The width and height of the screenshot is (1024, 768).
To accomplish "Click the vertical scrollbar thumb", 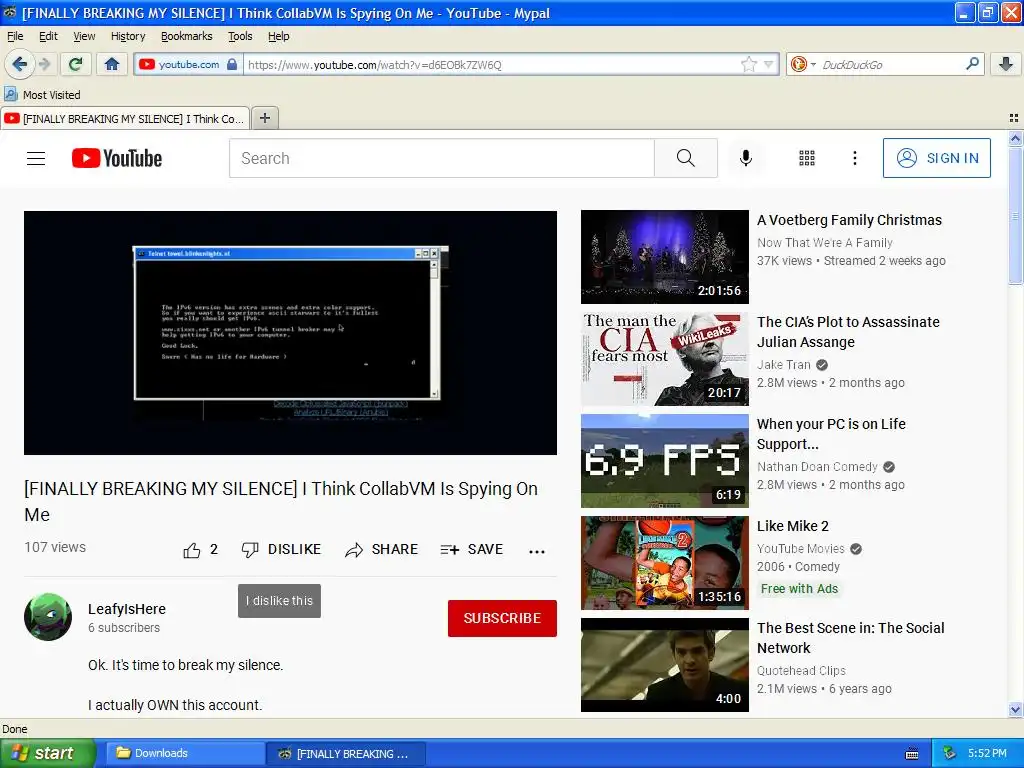I will pos(1015,216).
